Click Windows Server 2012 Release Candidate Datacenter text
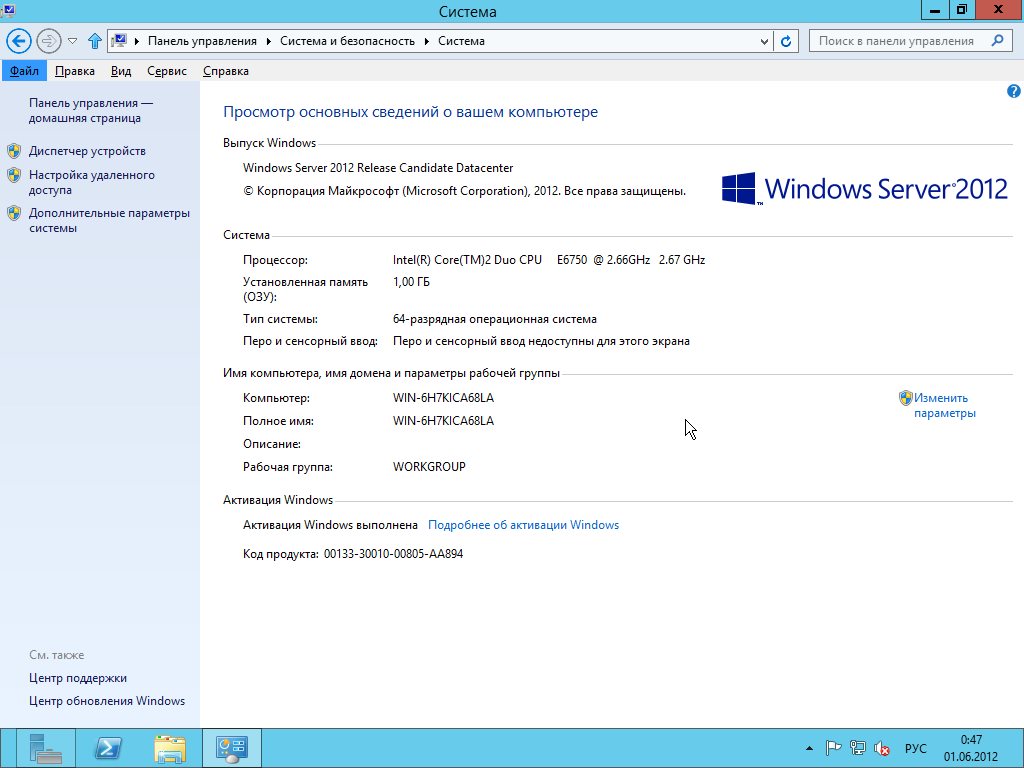Image resolution: width=1024 pixels, height=768 pixels. click(x=378, y=168)
